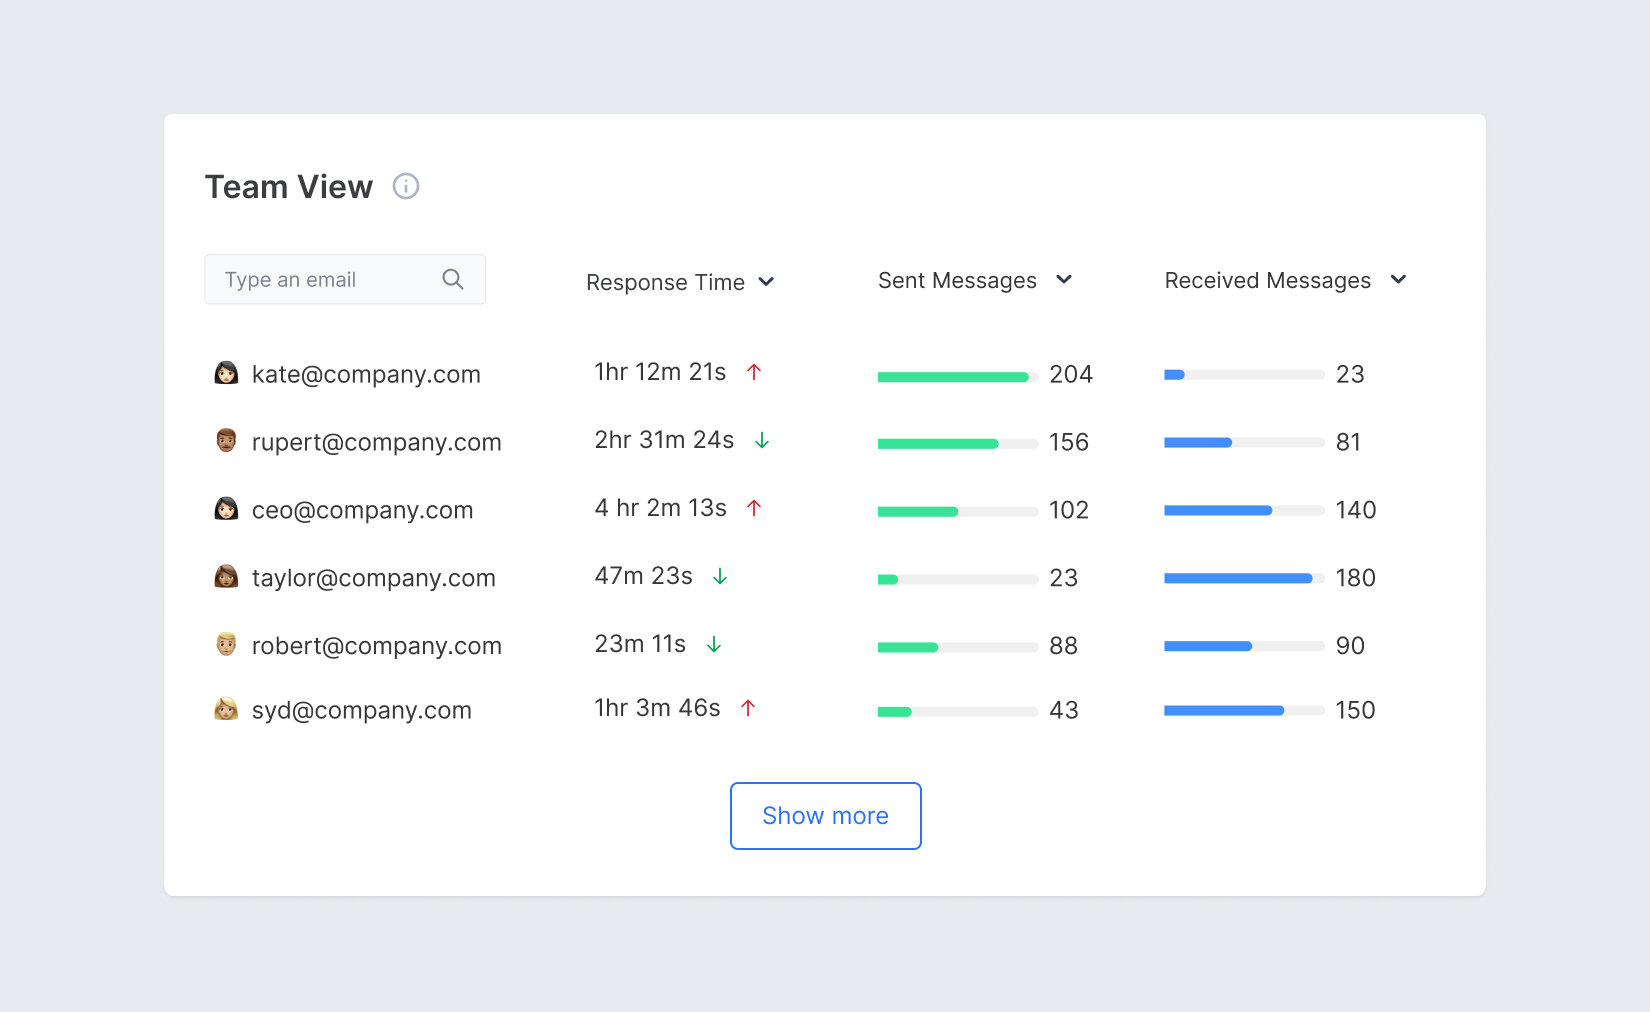
Task: Open the Sent Messages sorting dropdown
Action: 1064,280
